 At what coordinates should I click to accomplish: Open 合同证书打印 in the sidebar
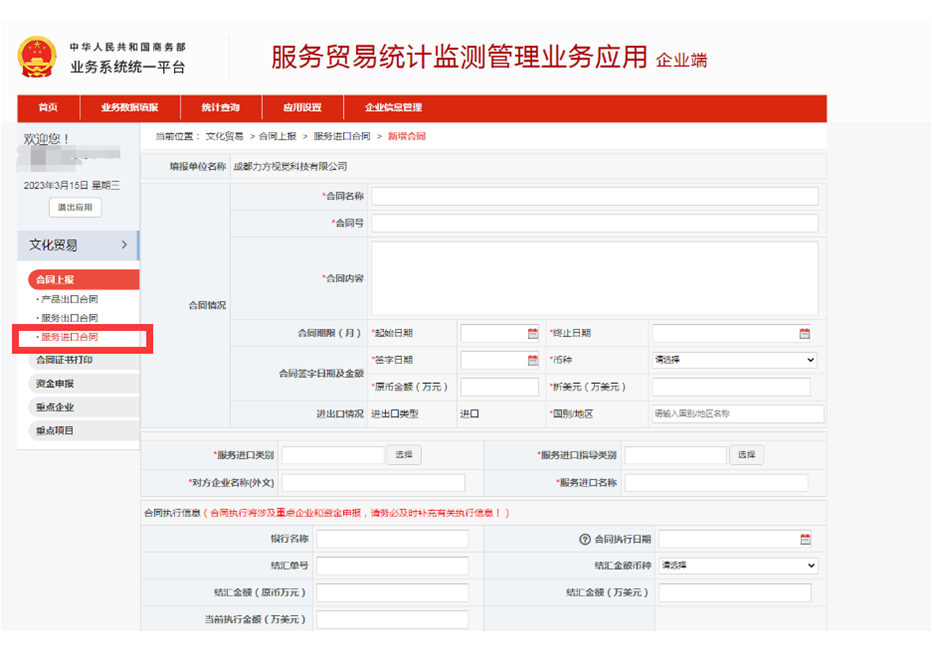65,360
